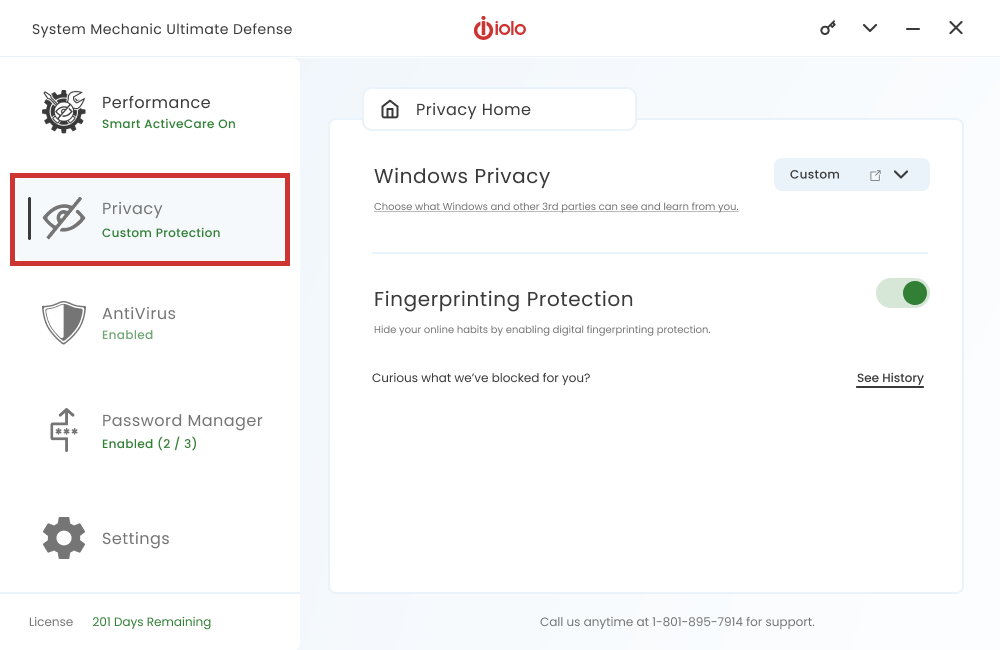Click the Windows Privacy description link
Screen dimensions: 1000x650
click(556, 207)
